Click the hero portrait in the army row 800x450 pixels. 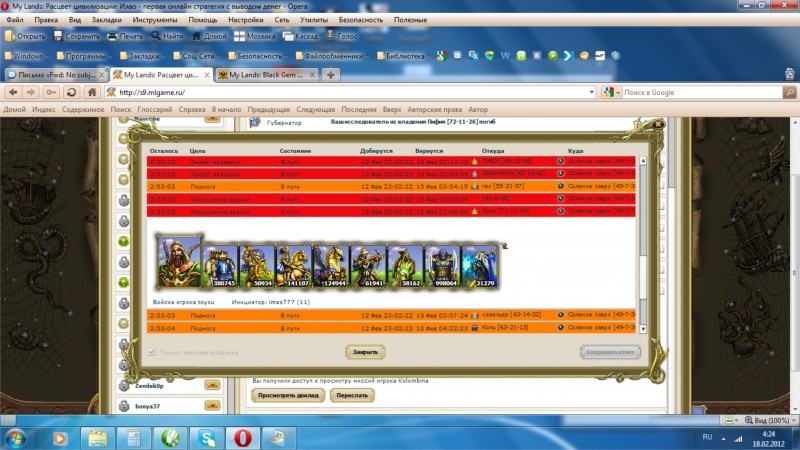tap(179, 262)
